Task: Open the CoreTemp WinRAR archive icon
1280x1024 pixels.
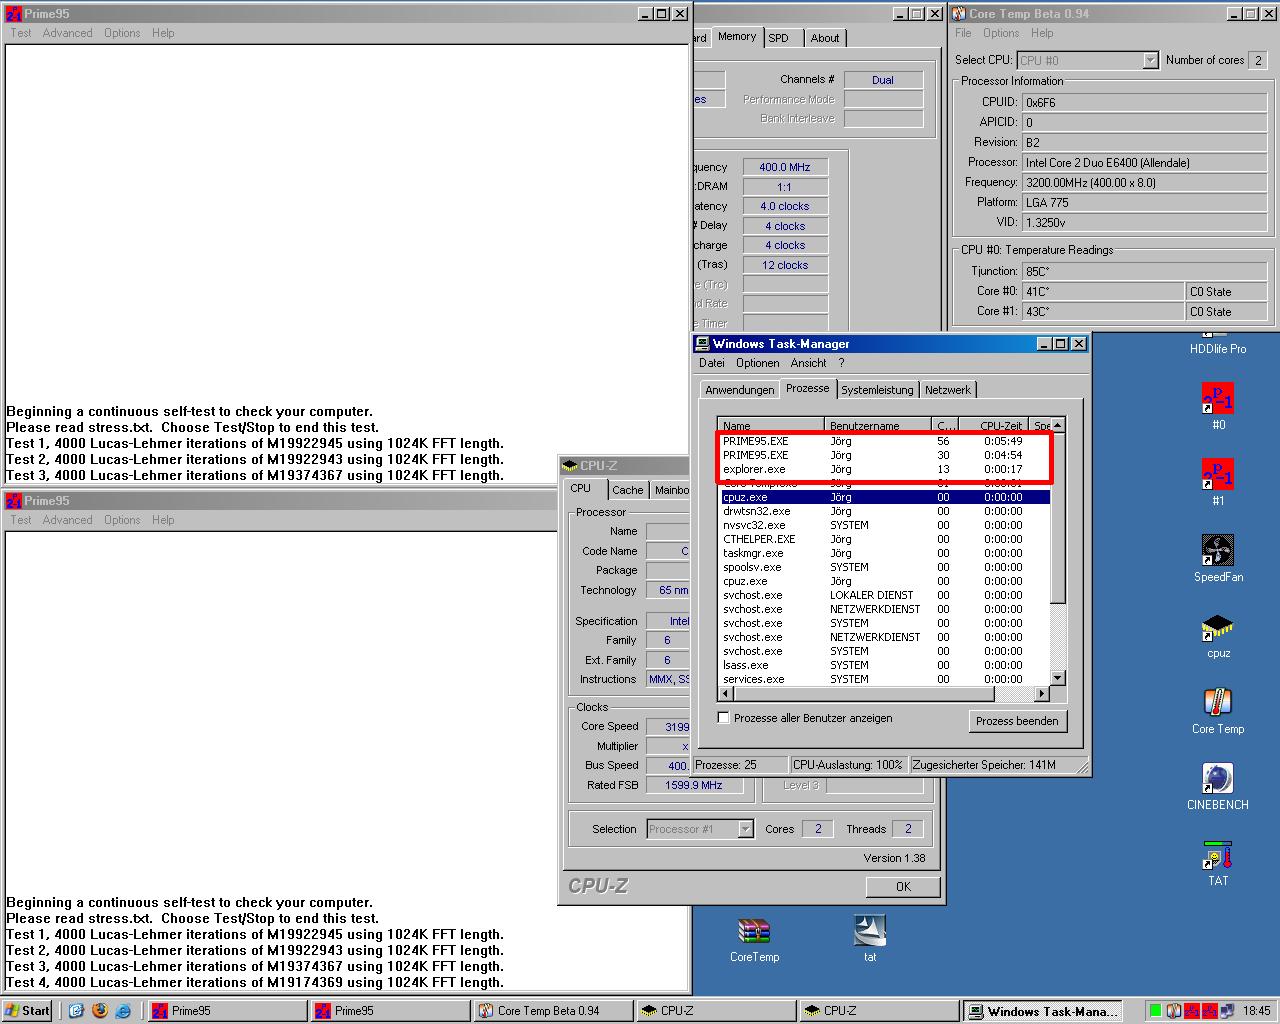Action: (x=754, y=939)
